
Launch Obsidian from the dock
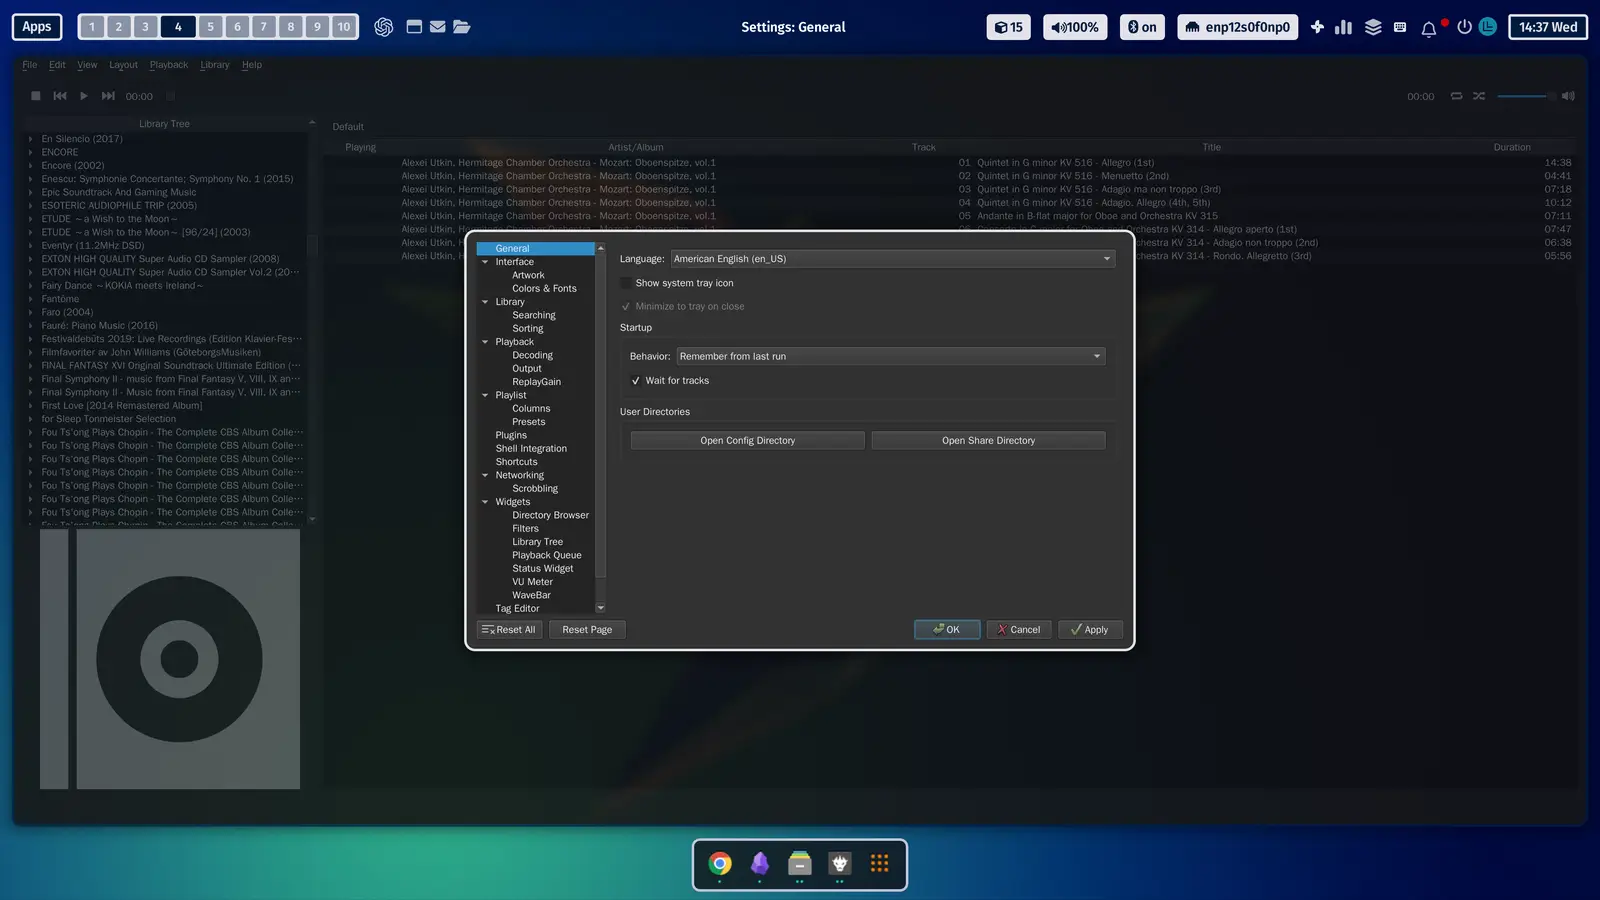tap(760, 863)
